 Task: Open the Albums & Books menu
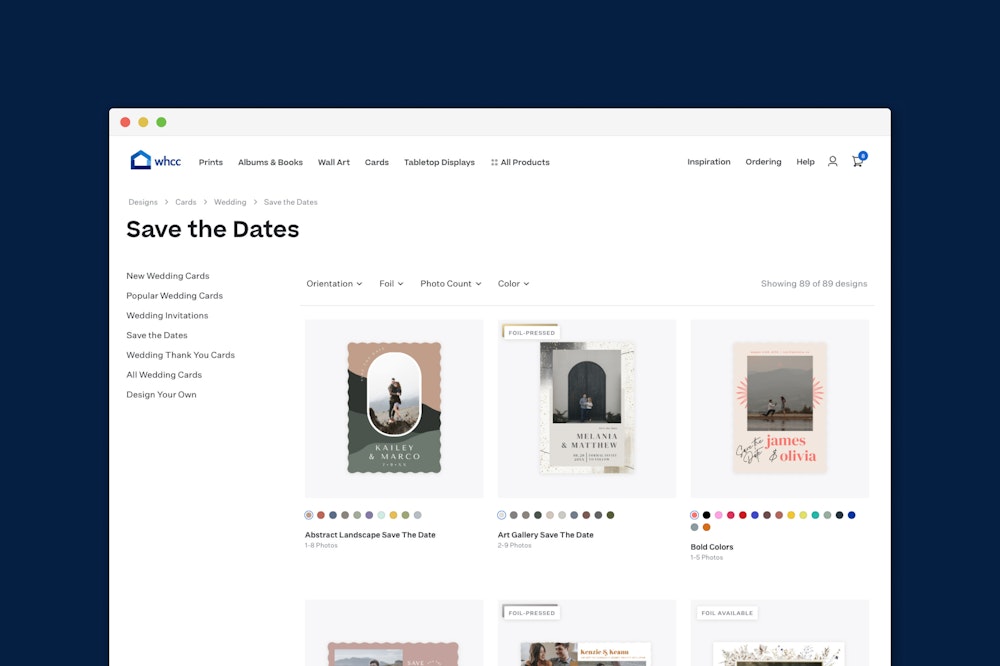(270, 162)
